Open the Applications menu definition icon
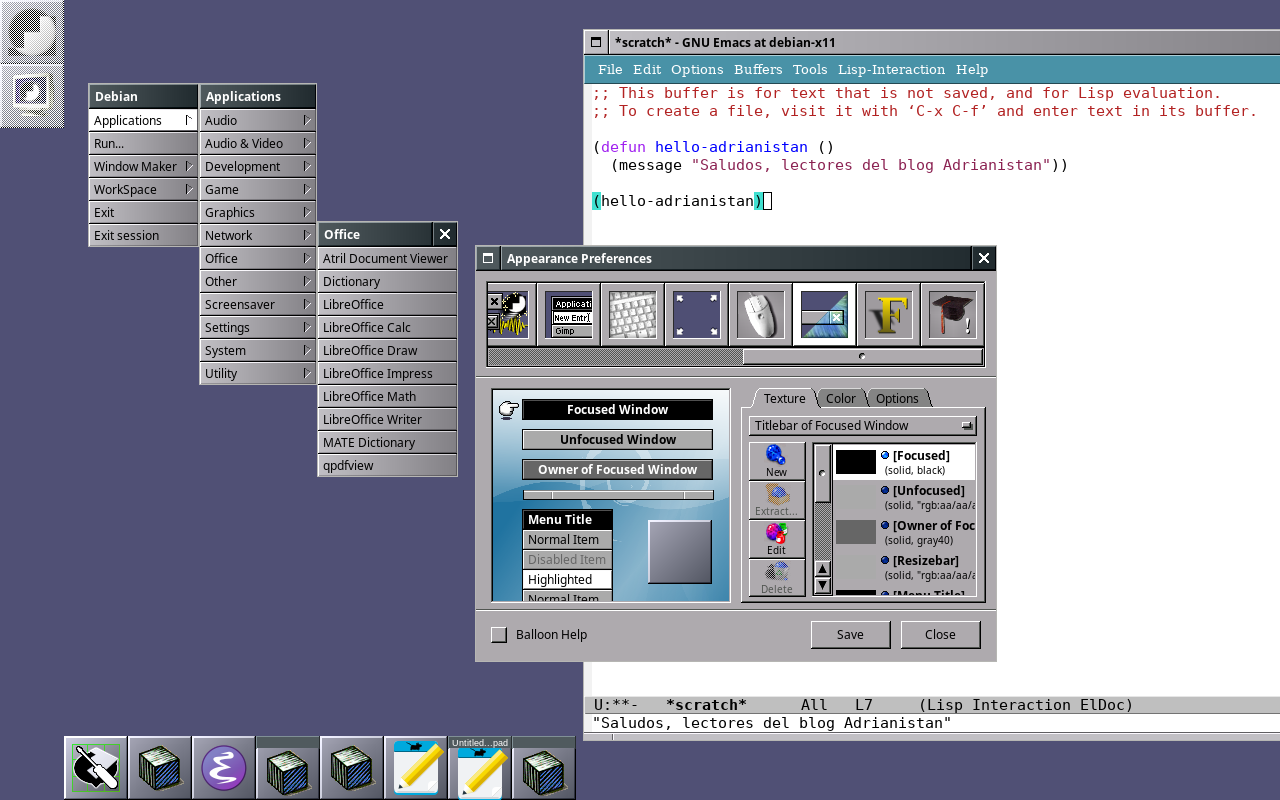The image size is (1280, 800). click(568, 315)
